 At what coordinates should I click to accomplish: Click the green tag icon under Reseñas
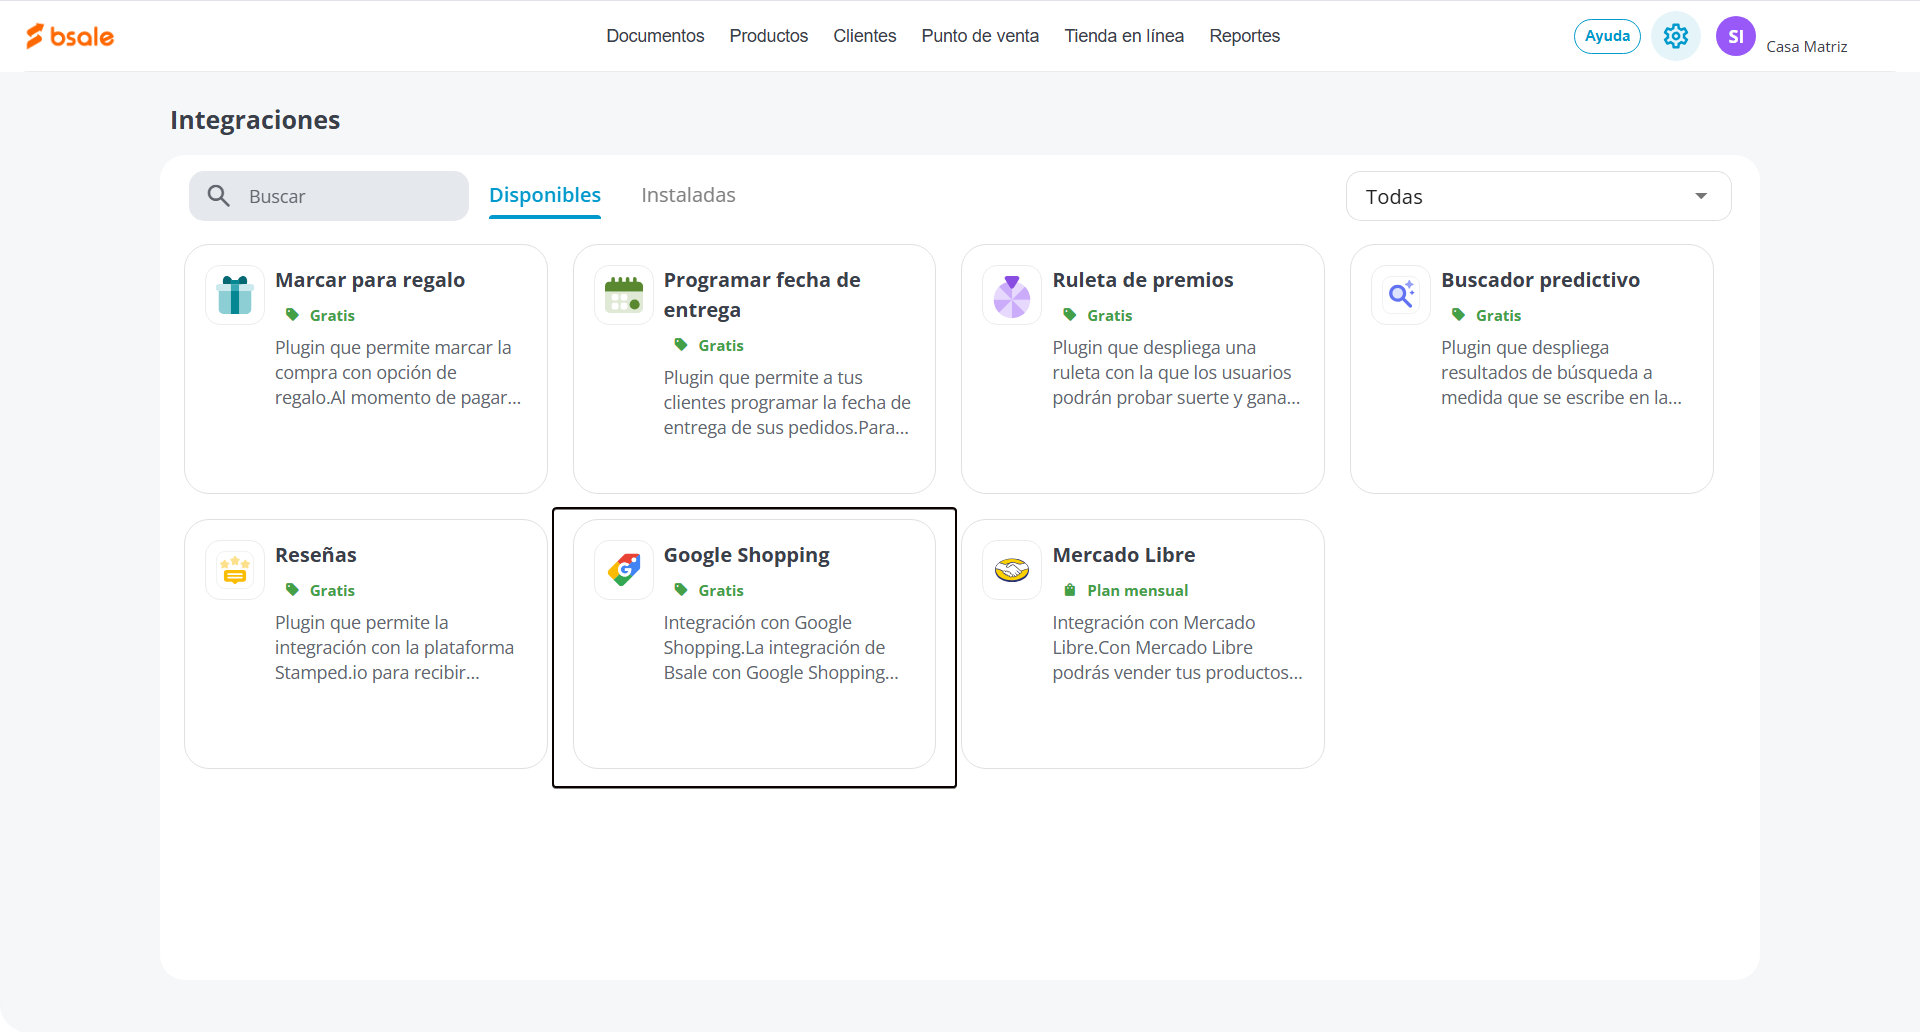[292, 590]
